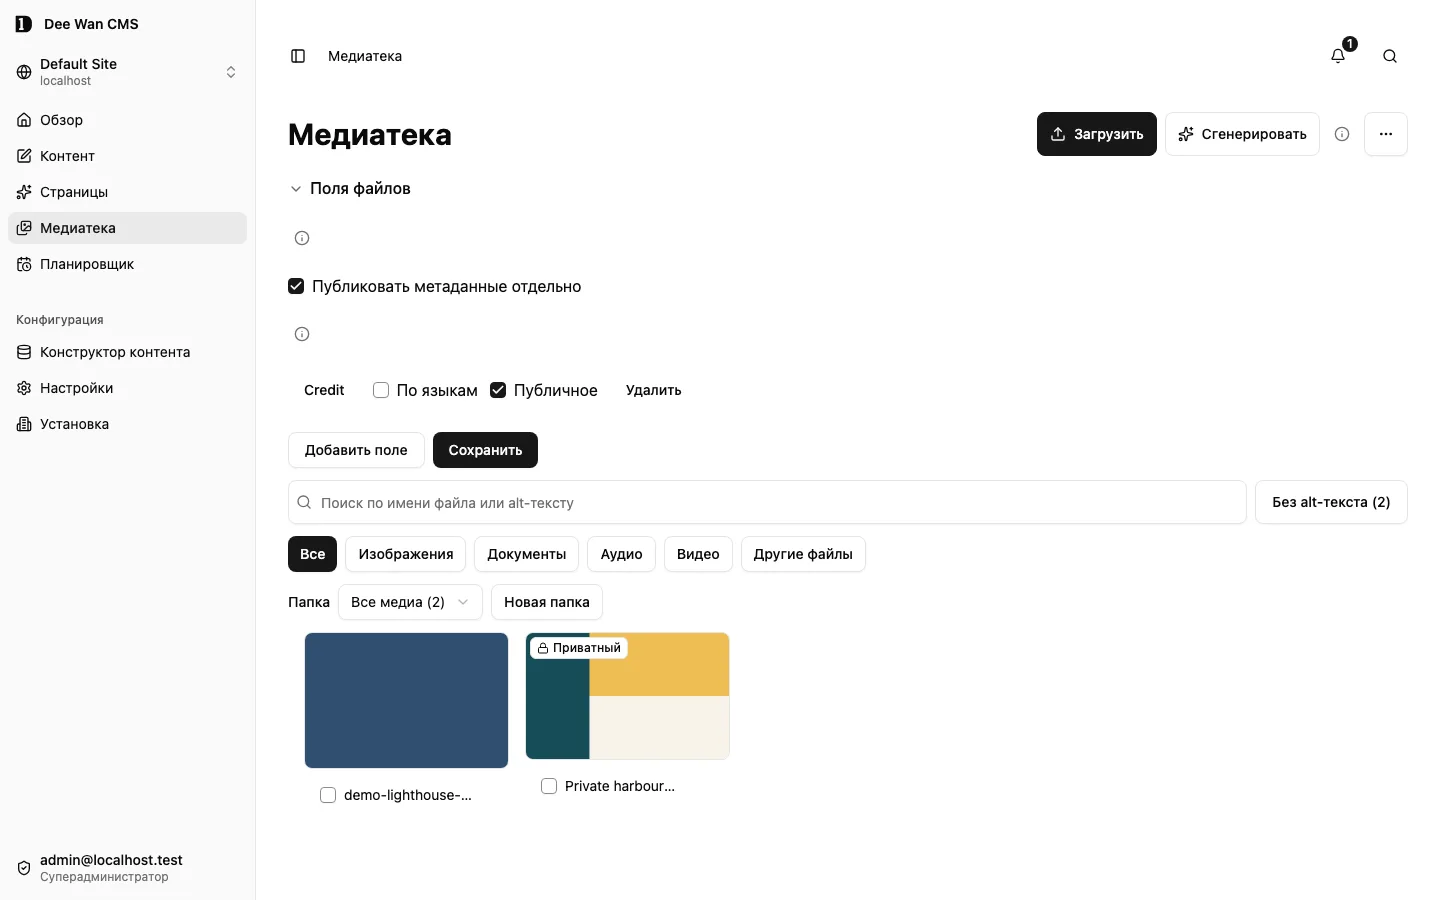This screenshot has height=900, width=1440.
Task: Filter by Документы tab
Action: click(526, 554)
